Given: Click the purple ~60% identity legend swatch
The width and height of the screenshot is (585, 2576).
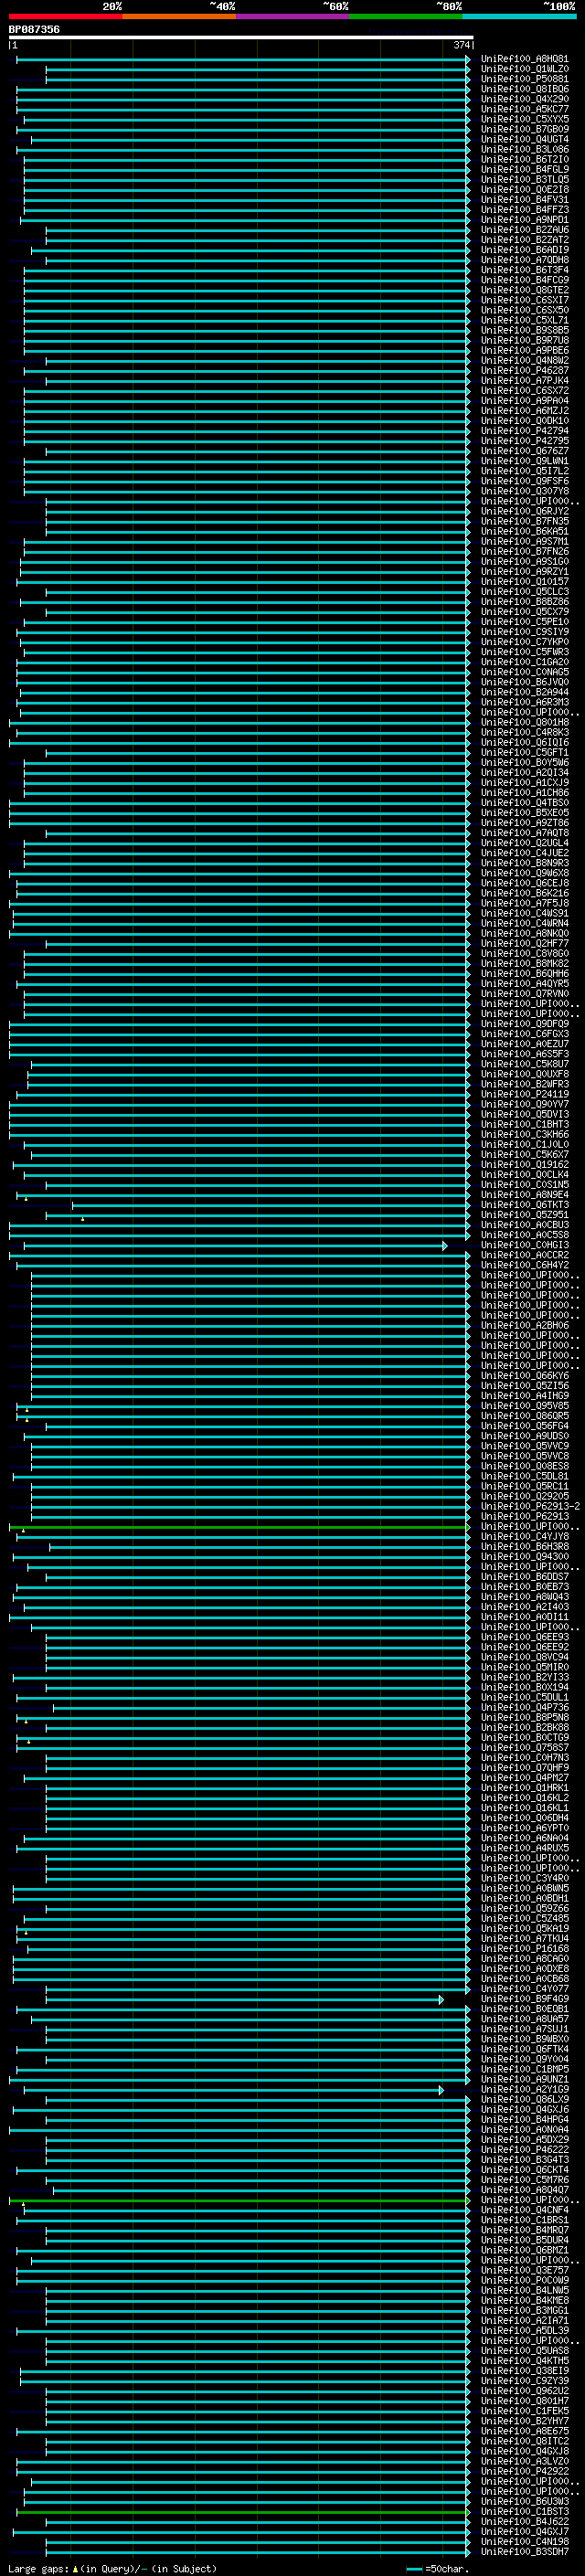Looking at the screenshot, I should [293, 16].
